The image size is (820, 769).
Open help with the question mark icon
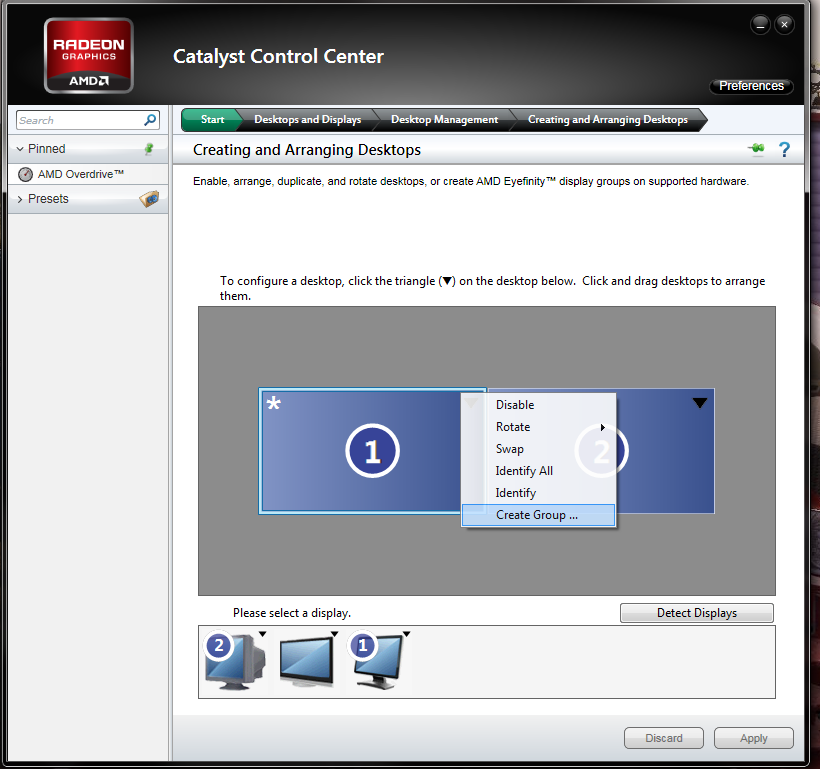pos(784,150)
